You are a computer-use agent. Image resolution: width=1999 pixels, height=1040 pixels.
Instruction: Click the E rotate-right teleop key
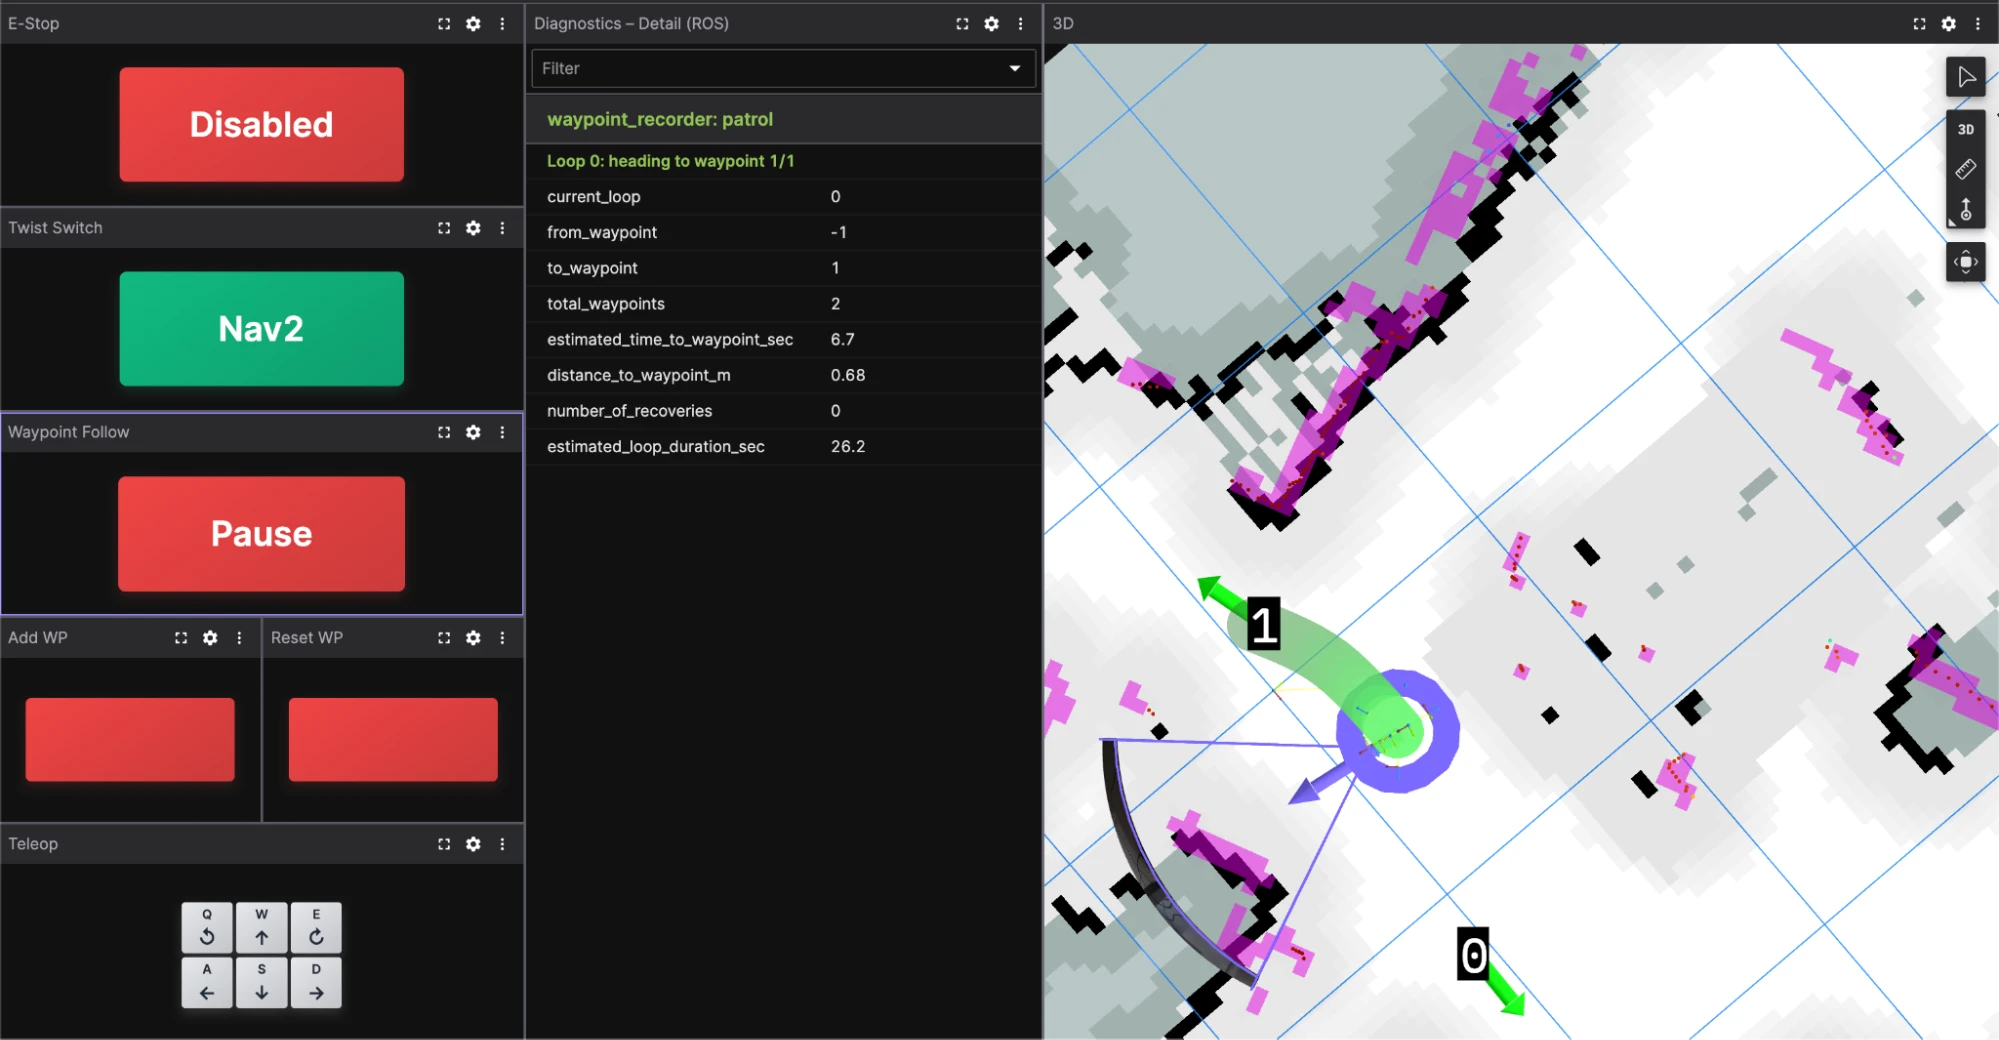pos(316,927)
